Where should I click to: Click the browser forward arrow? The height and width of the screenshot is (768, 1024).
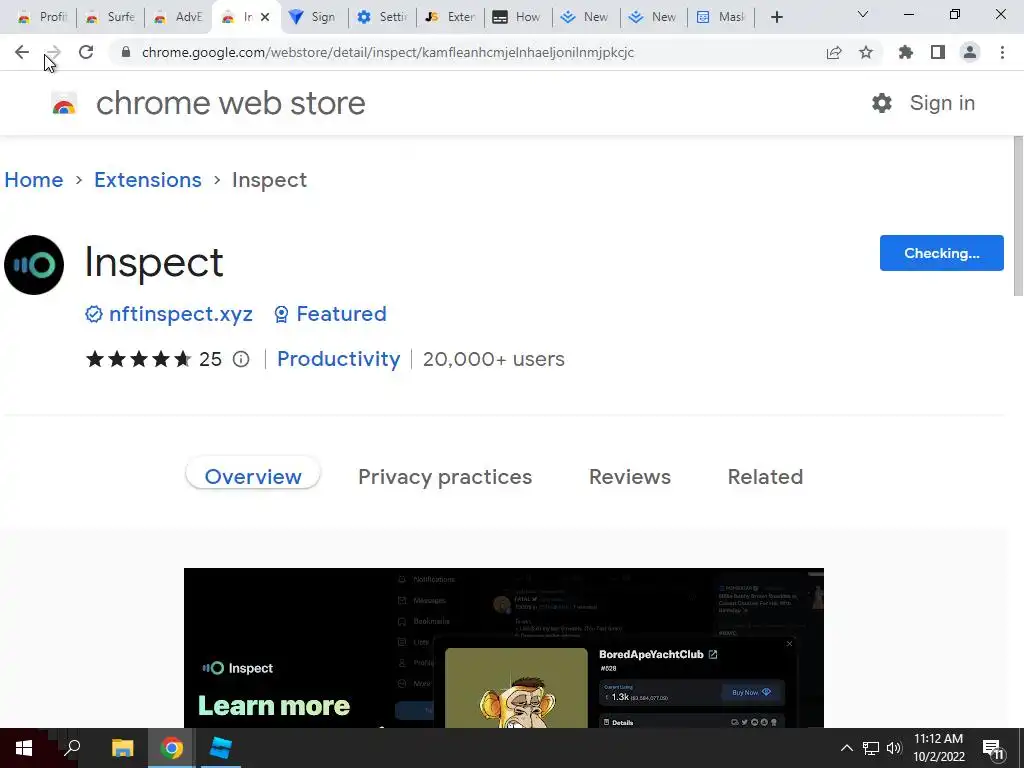pyautogui.click(x=54, y=52)
